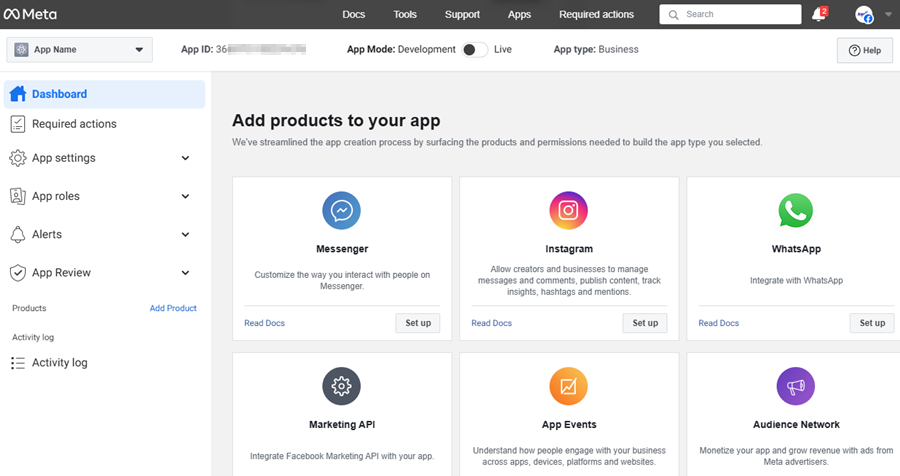Screen dimensions: 900x476
Task: Set up the Instagram product
Action: click(x=645, y=323)
